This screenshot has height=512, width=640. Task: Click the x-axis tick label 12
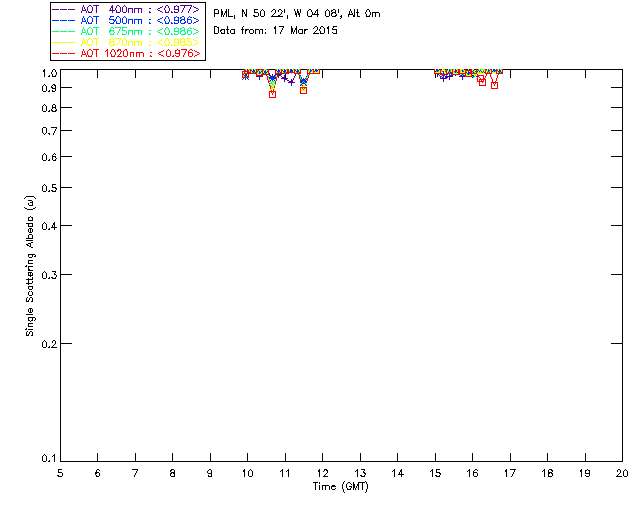[322, 474]
